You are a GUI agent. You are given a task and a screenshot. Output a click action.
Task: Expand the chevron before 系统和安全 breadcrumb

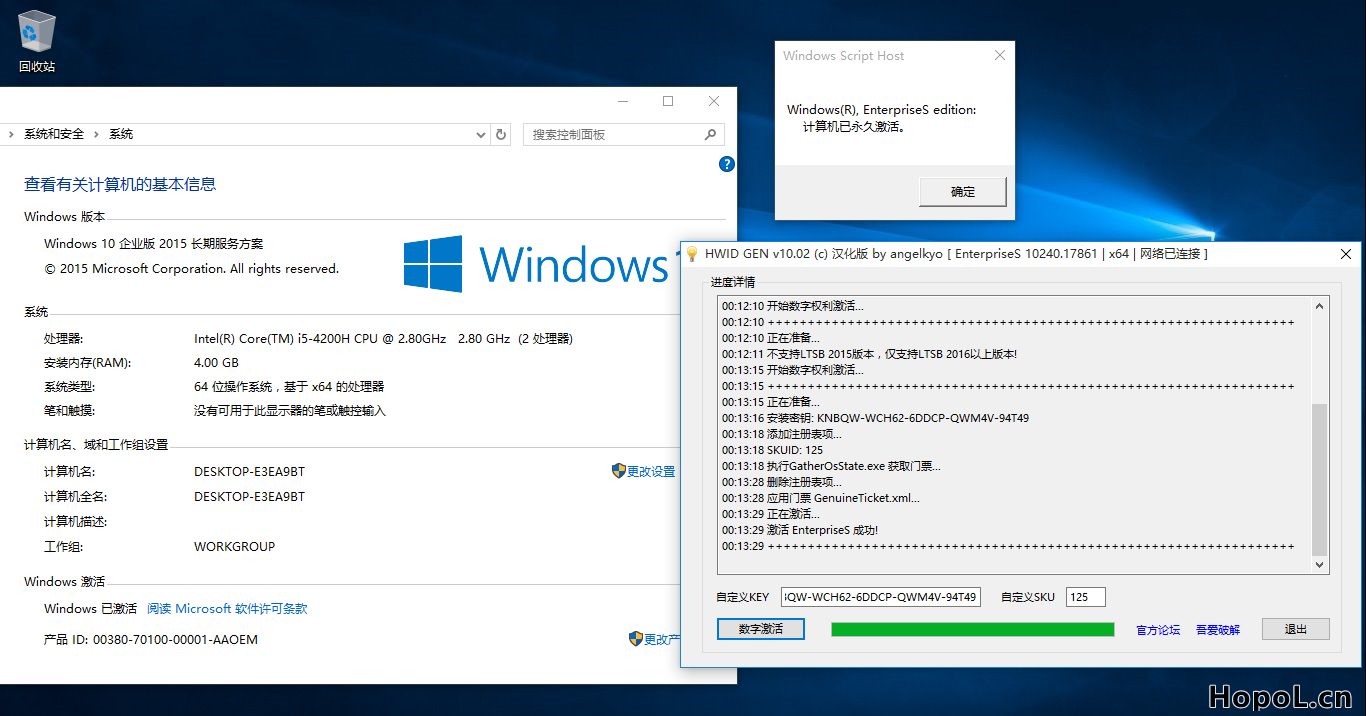[11, 134]
